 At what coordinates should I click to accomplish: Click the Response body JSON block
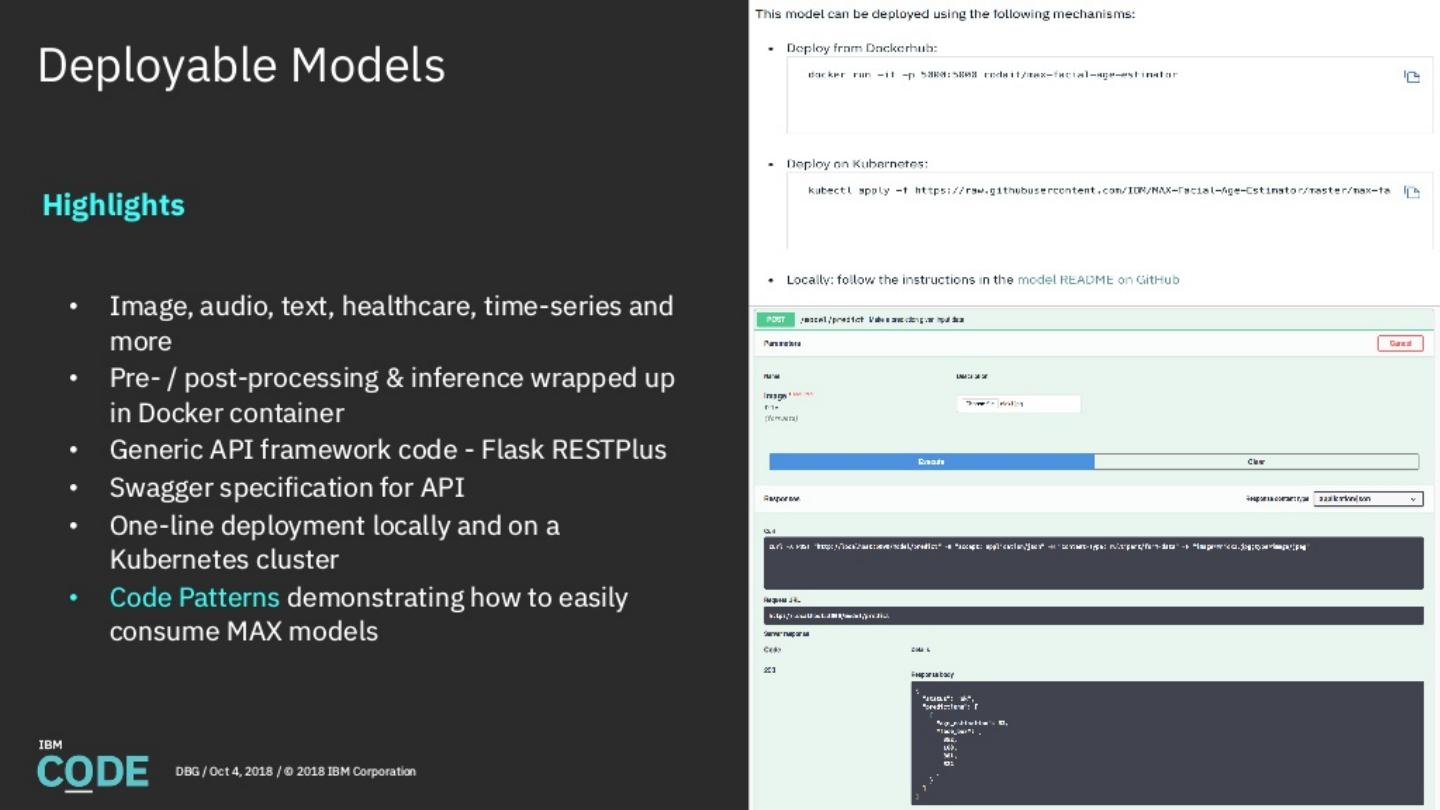[x=1167, y=743]
